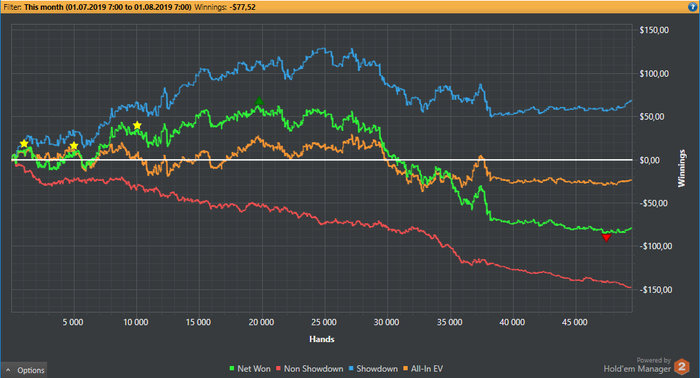Click the 5 000 hands axis label
This screenshot has width=700, height=378.
click(x=73, y=322)
